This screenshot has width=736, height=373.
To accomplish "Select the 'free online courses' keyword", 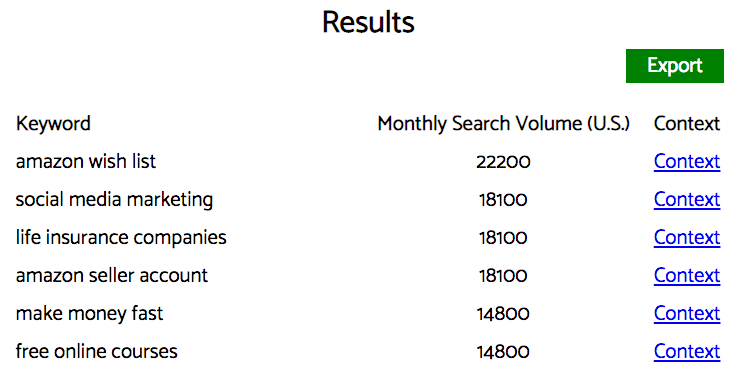I will coord(96,351).
